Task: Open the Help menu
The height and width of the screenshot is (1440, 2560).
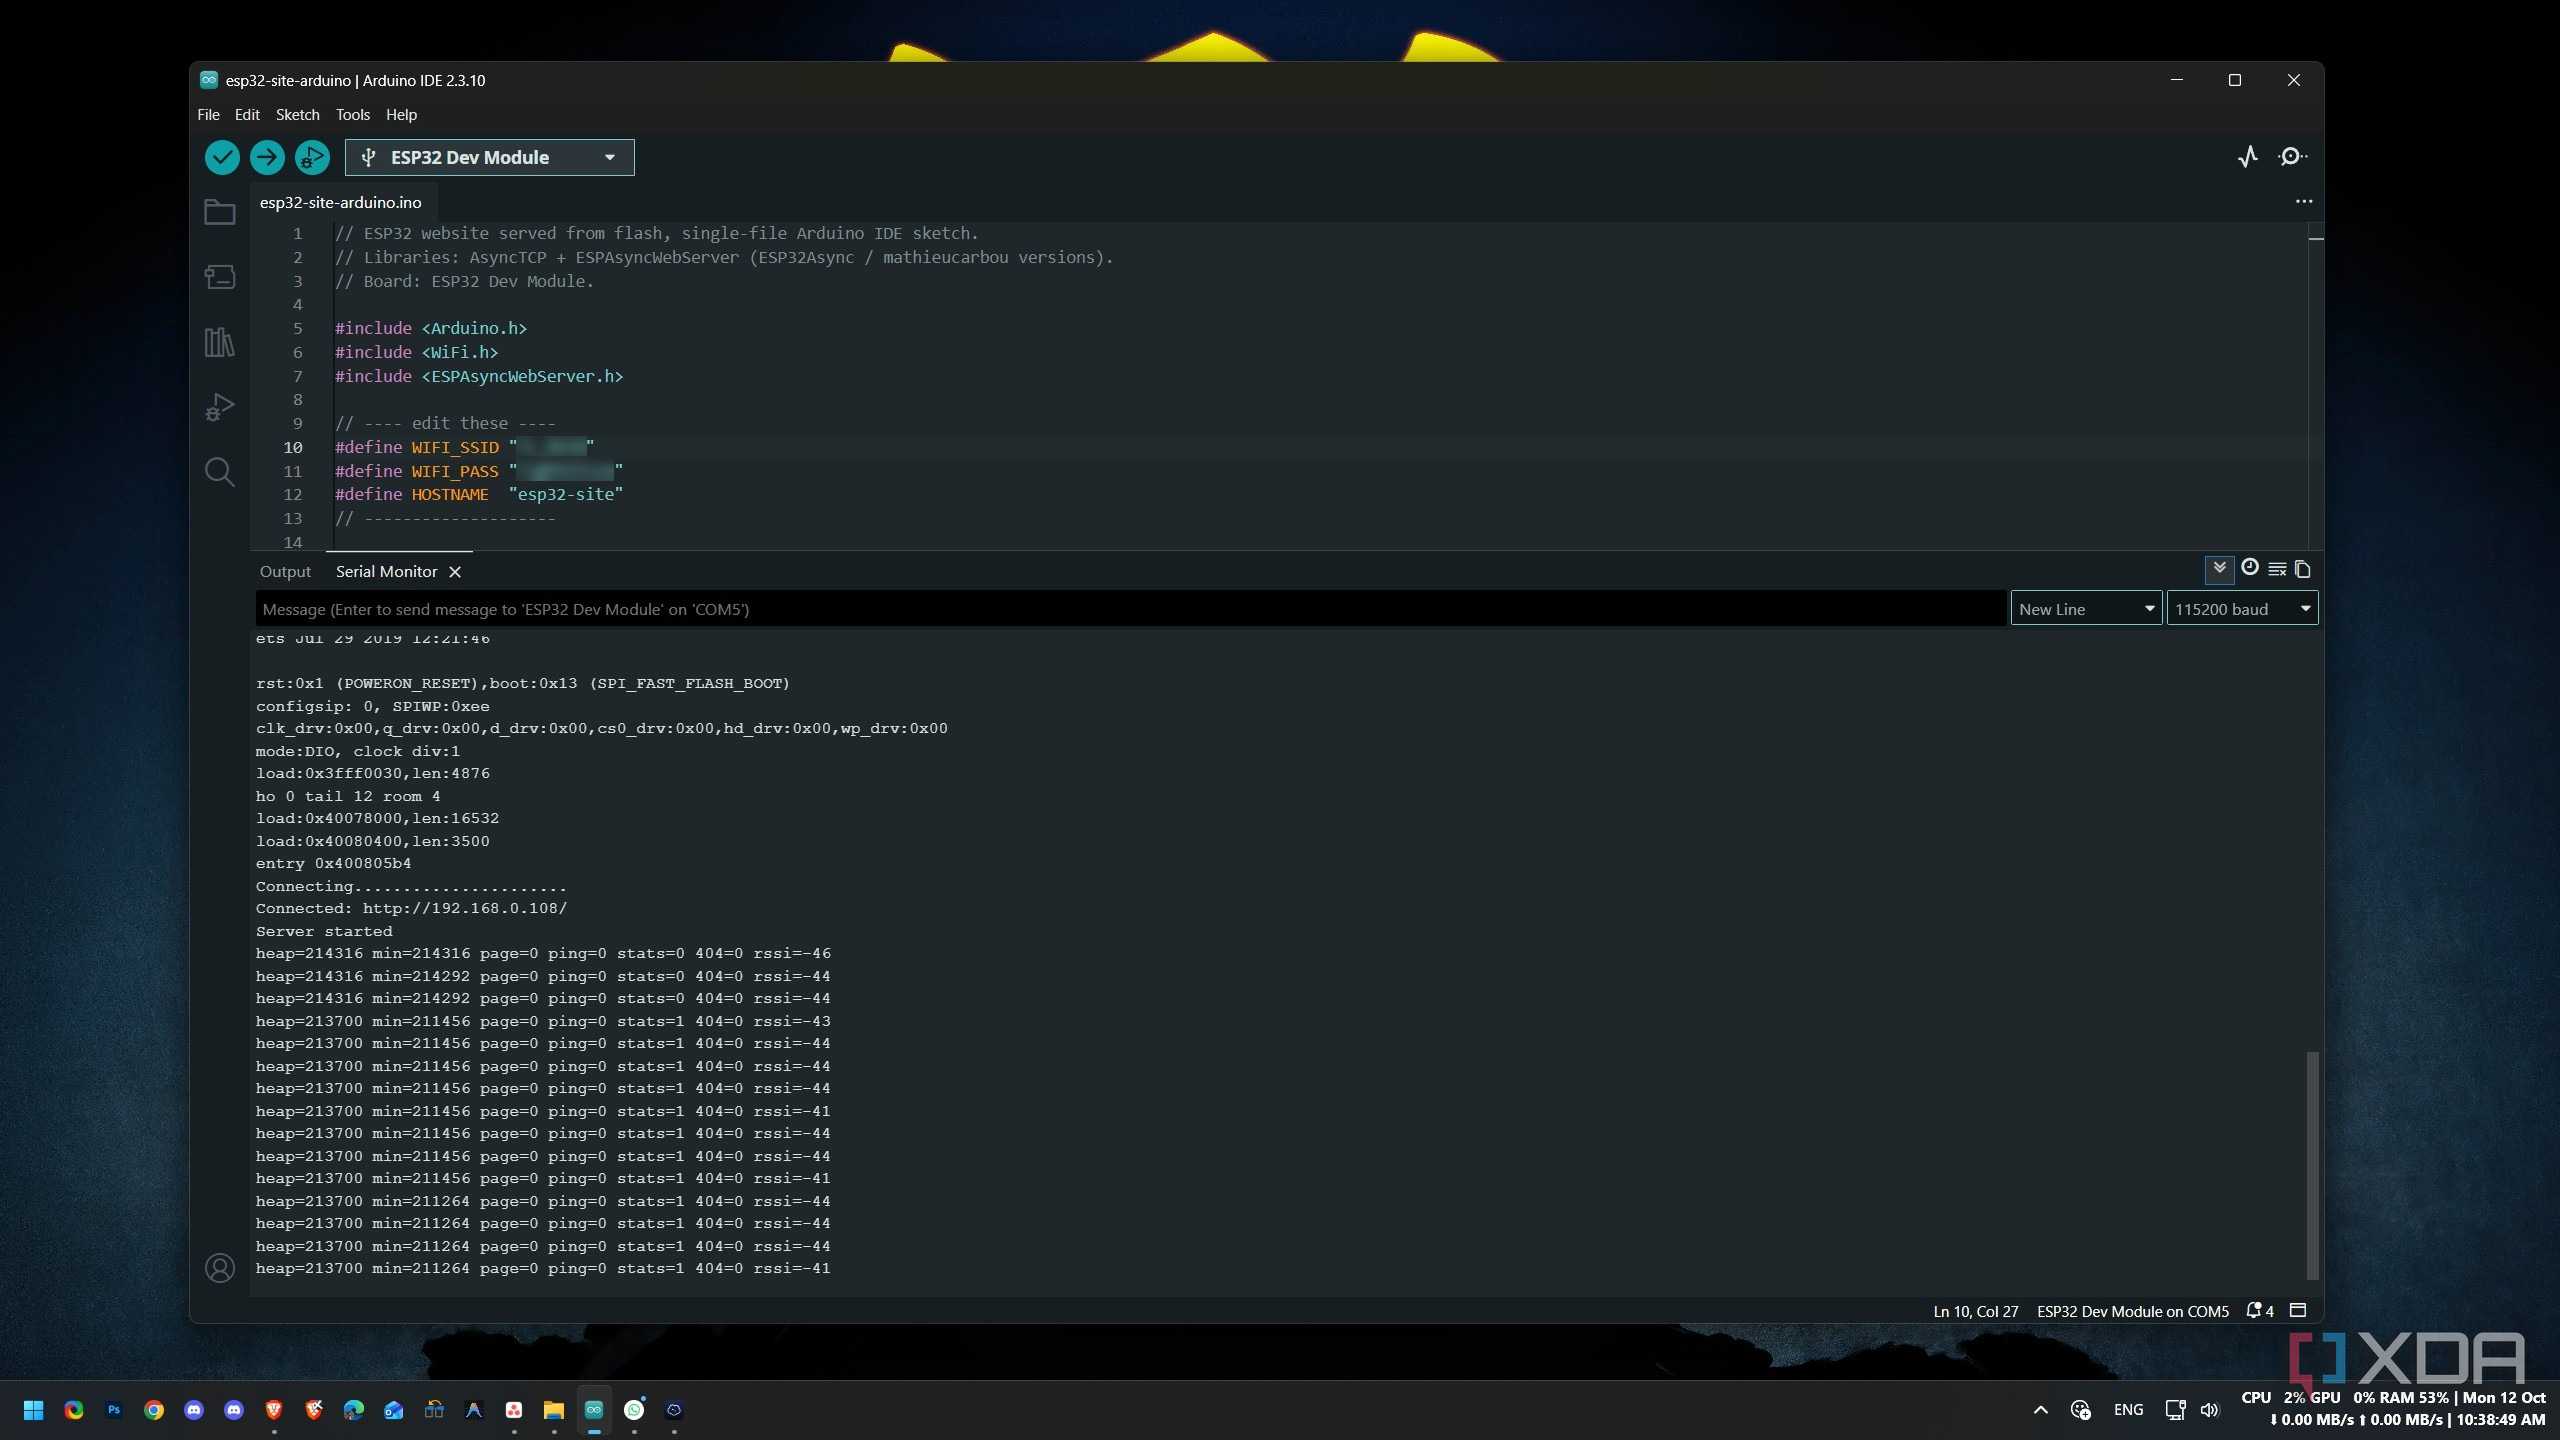Action: tap(401, 115)
